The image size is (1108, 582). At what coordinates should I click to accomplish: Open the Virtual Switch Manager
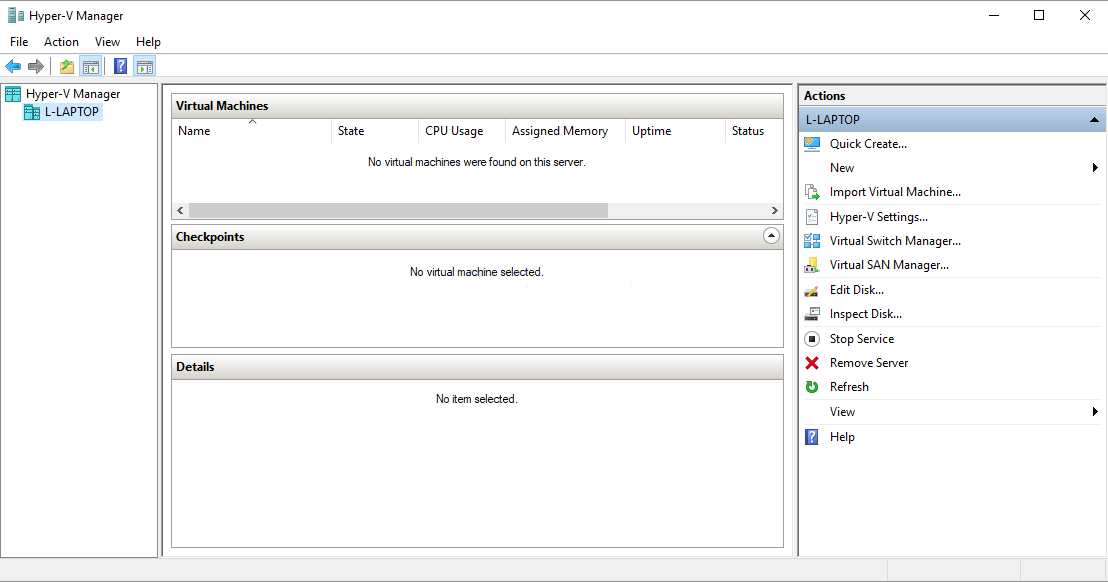895,240
